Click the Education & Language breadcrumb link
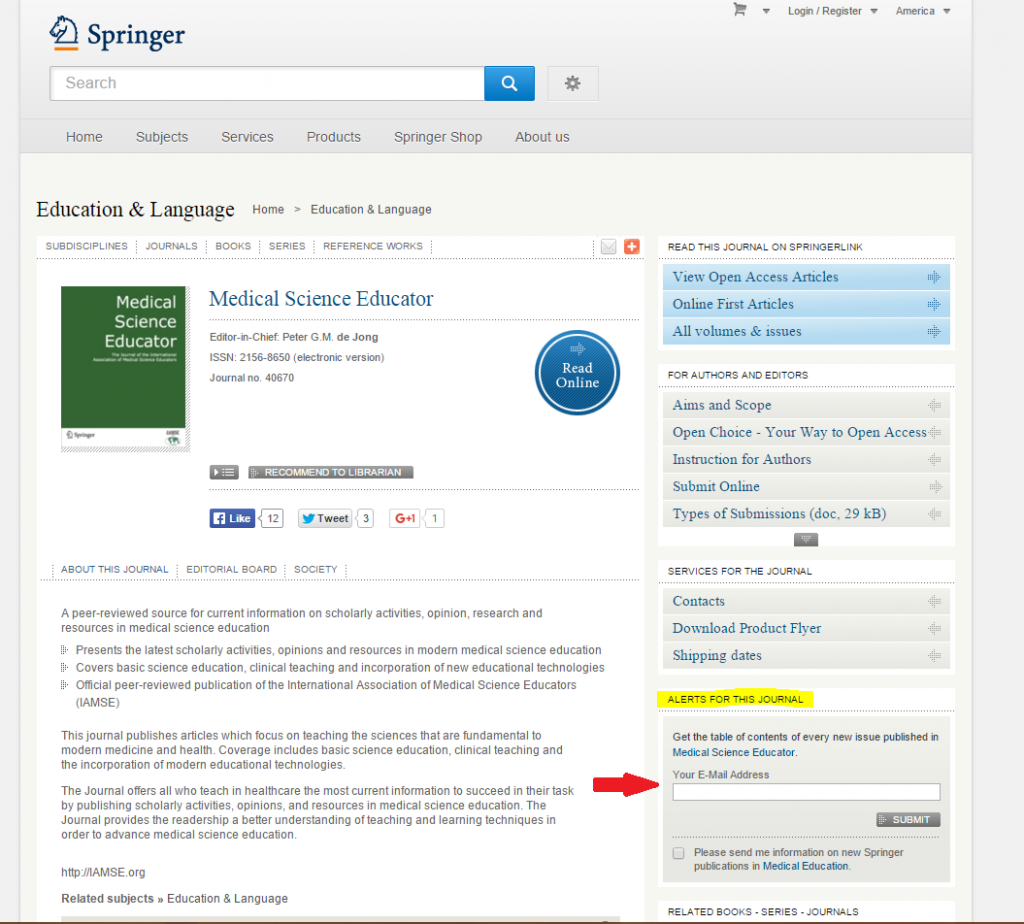The image size is (1024, 924). coord(371,210)
